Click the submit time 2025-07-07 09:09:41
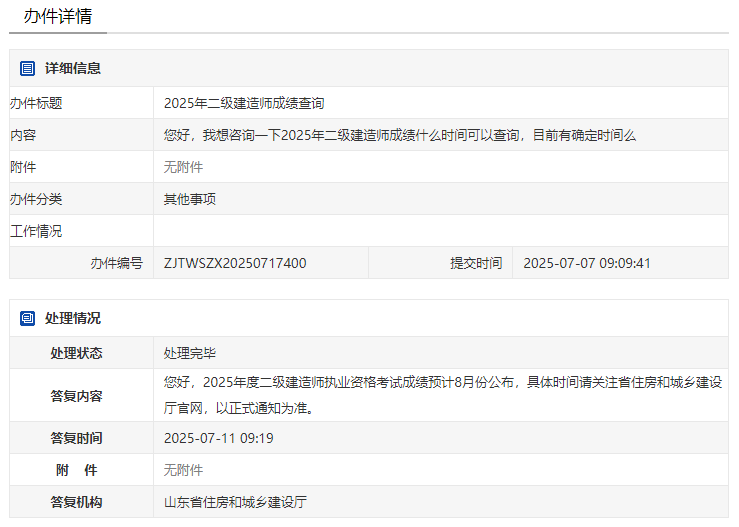This screenshot has width=739, height=527. (587, 263)
